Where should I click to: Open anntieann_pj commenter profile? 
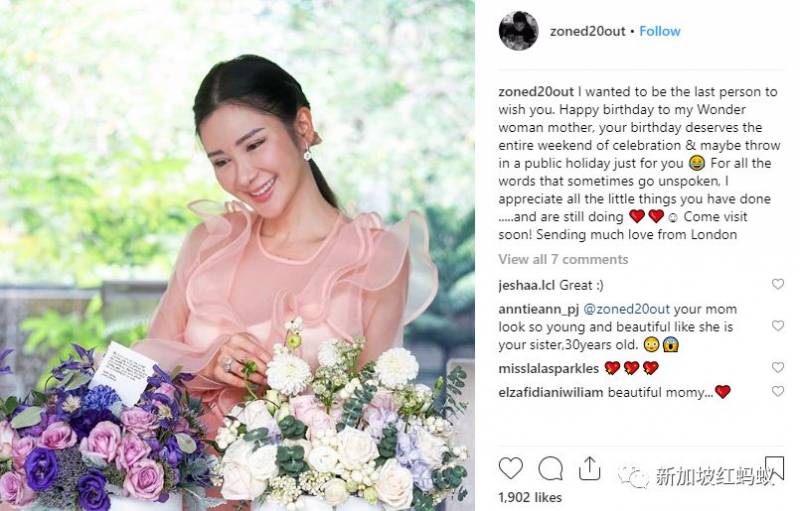pyautogui.click(x=539, y=310)
